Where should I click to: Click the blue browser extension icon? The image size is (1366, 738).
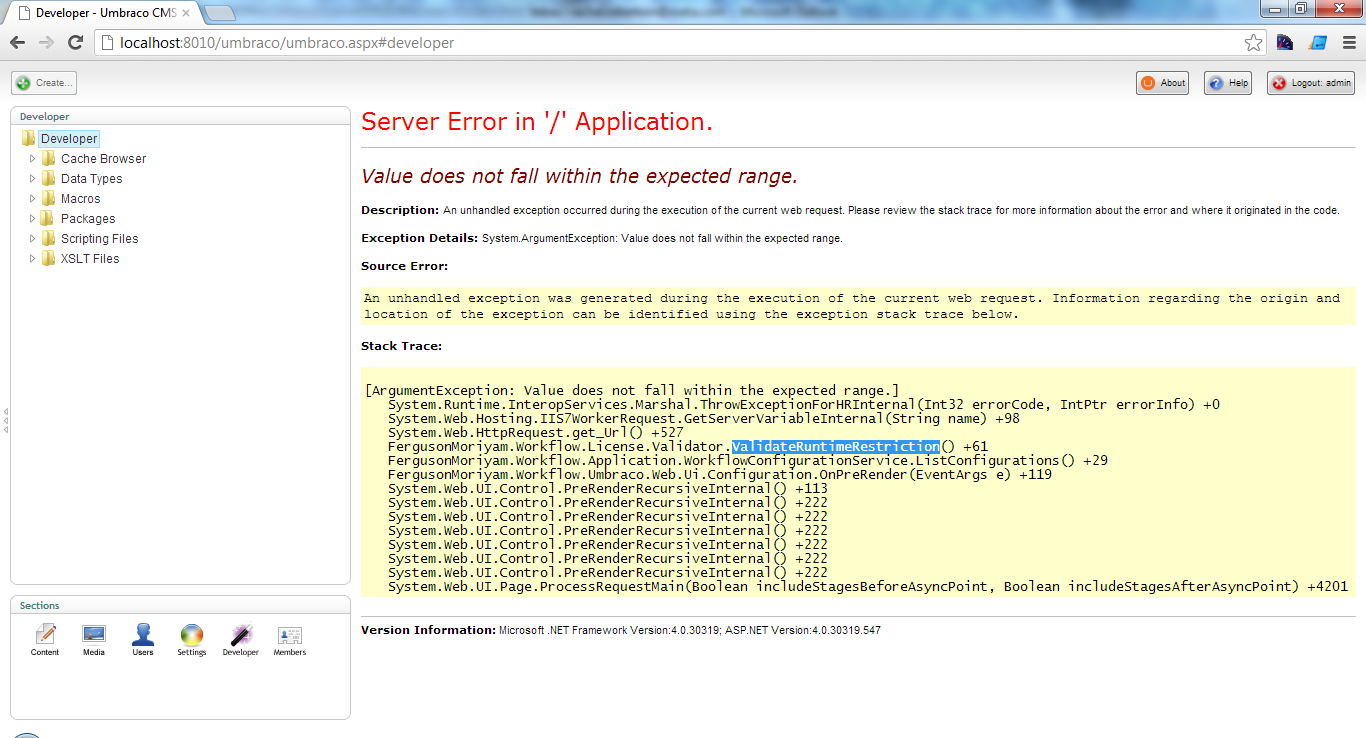1318,43
